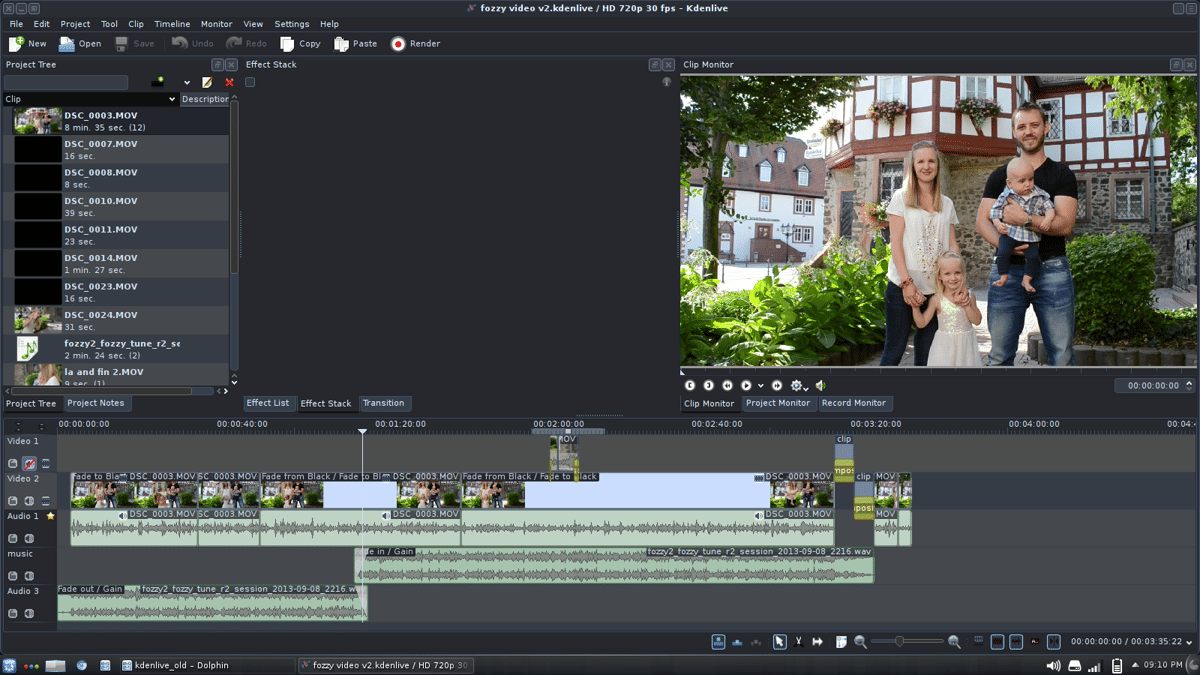Select DSC_0024.MOV in the Project Tree
This screenshot has height=675, width=1200.
coord(100,320)
